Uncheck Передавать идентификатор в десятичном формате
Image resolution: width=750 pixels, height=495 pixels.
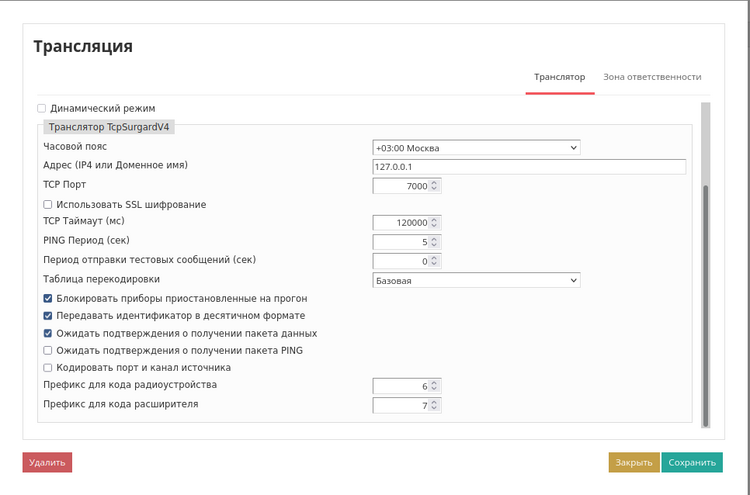(x=47, y=316)
